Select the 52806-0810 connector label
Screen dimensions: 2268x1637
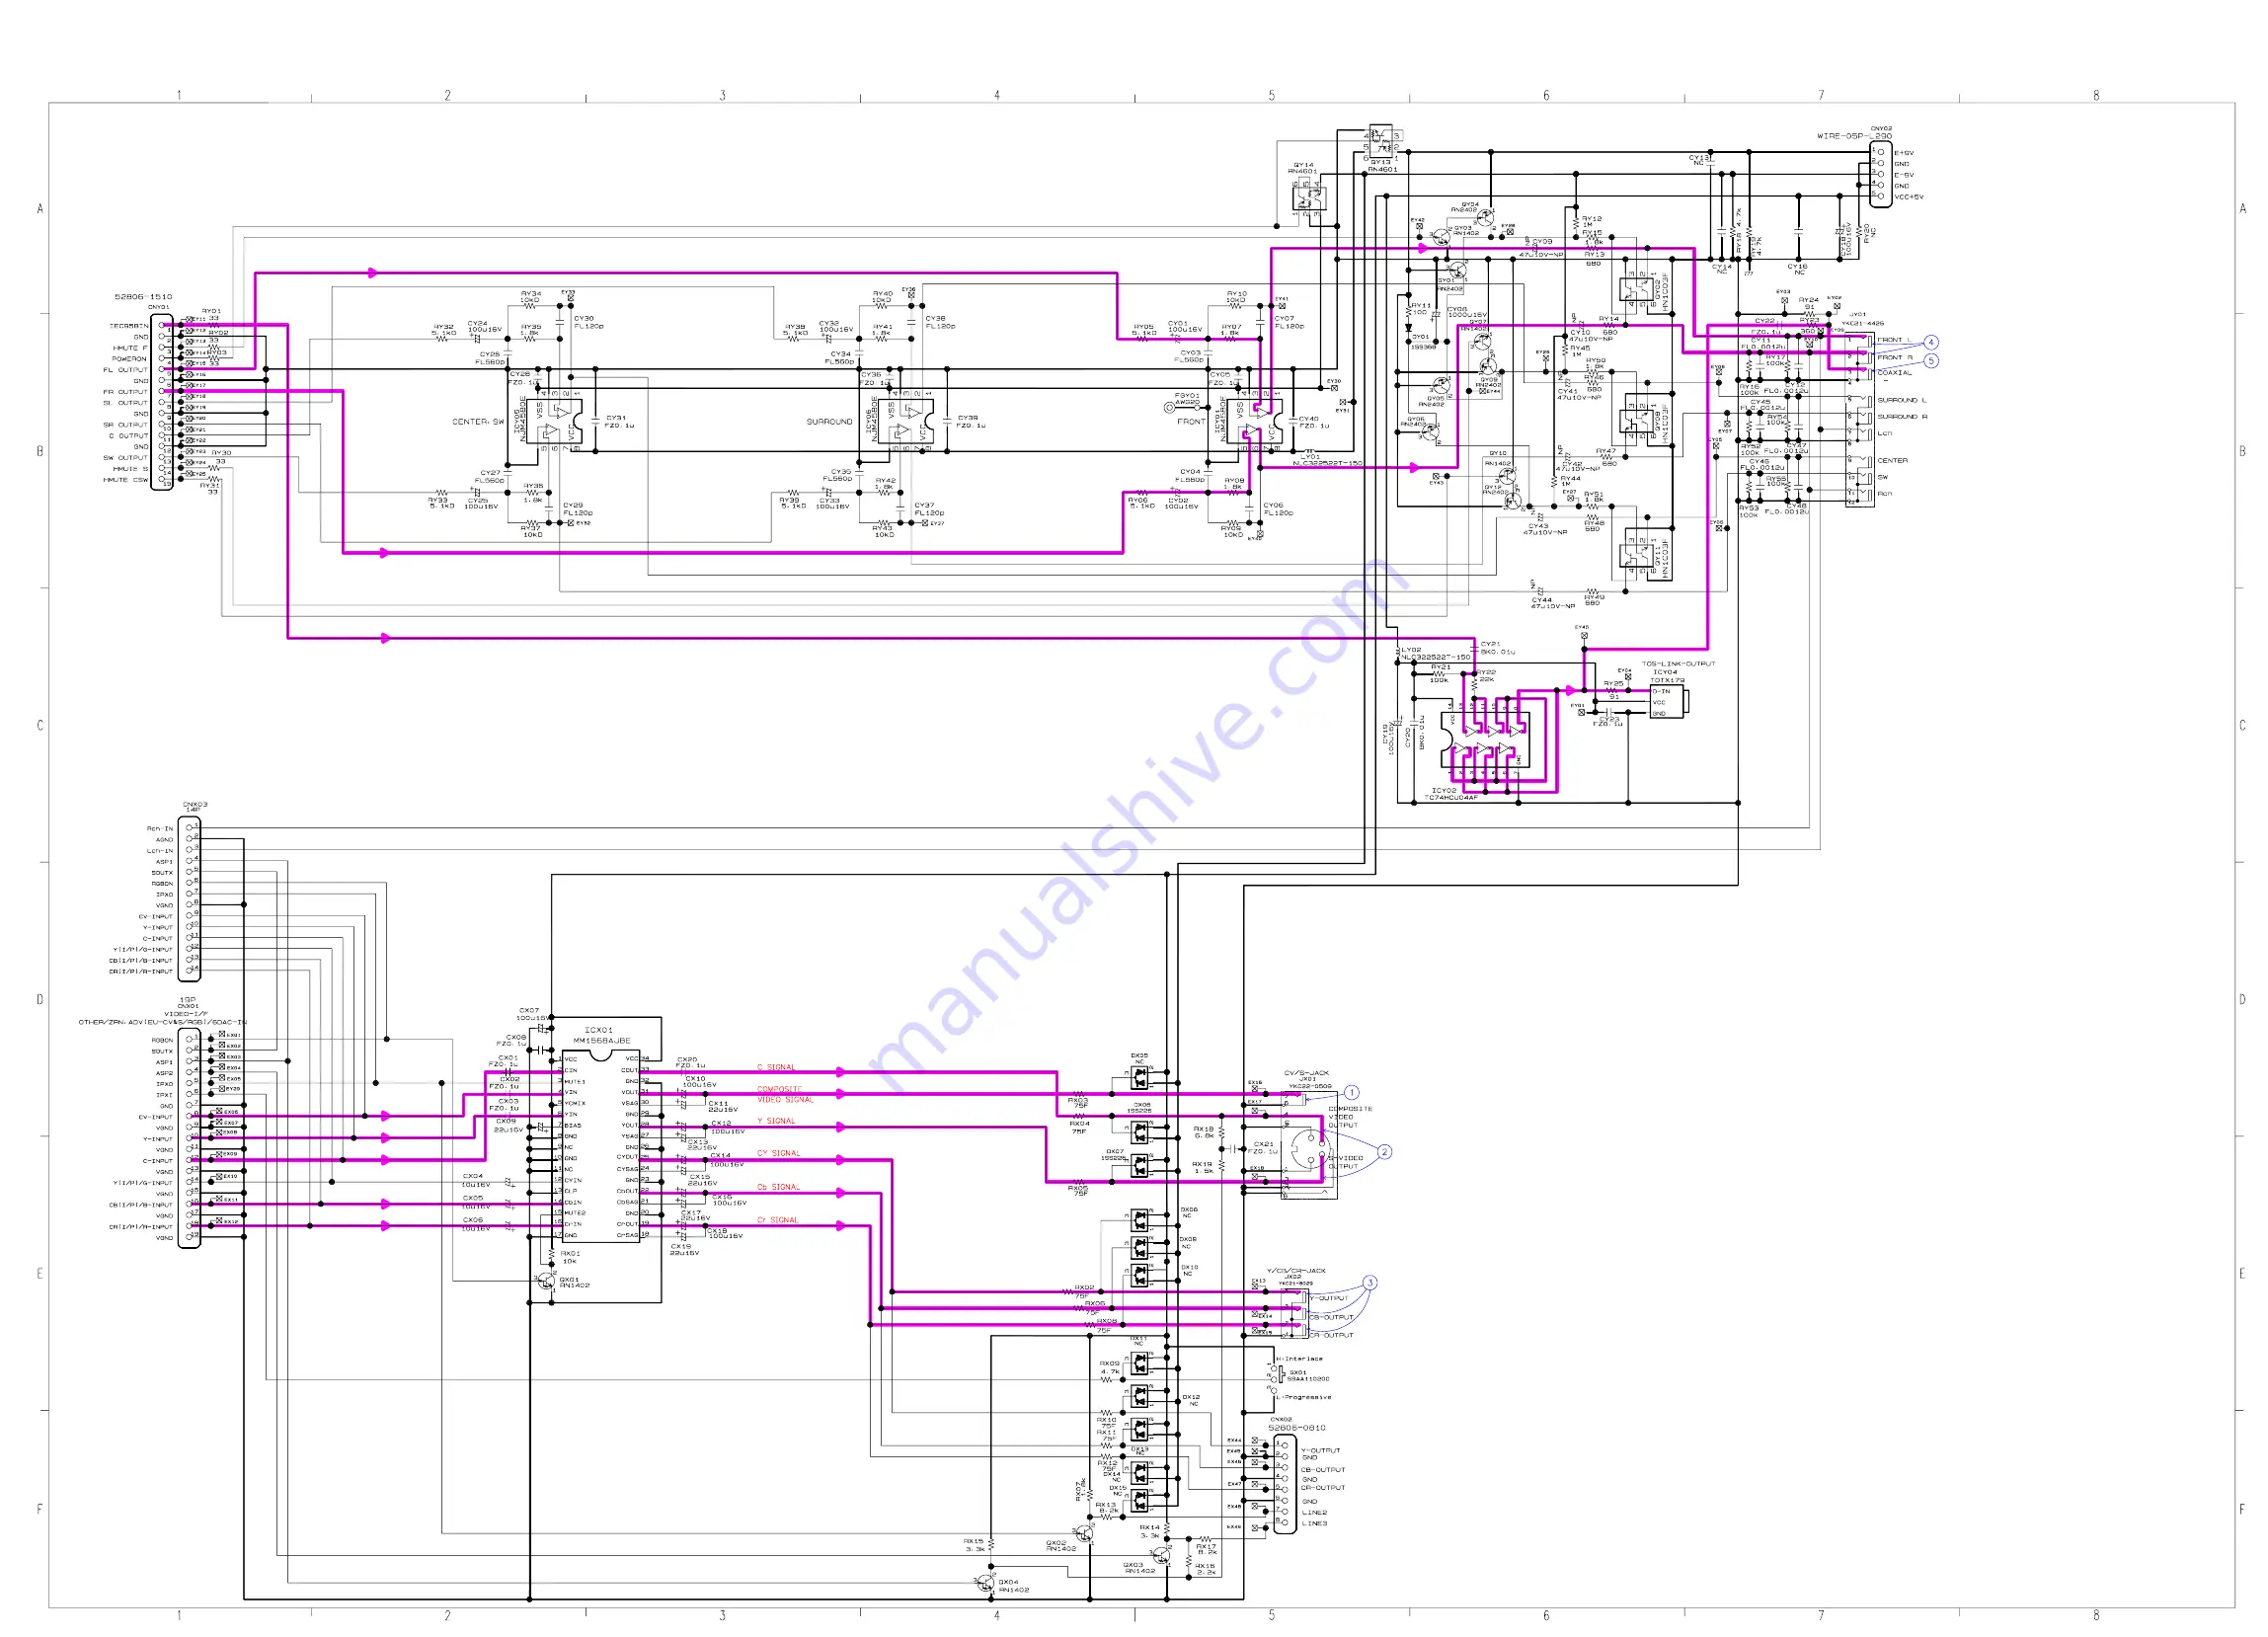tap(1297, 1428)
